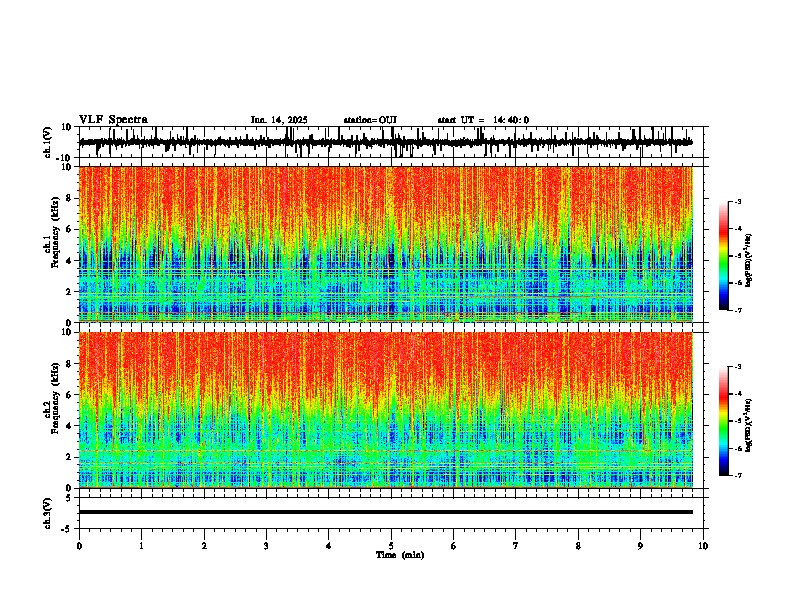Click the "7" tick on the time axis
Viewport: 792px width, 612px height.
coord(516,546)
